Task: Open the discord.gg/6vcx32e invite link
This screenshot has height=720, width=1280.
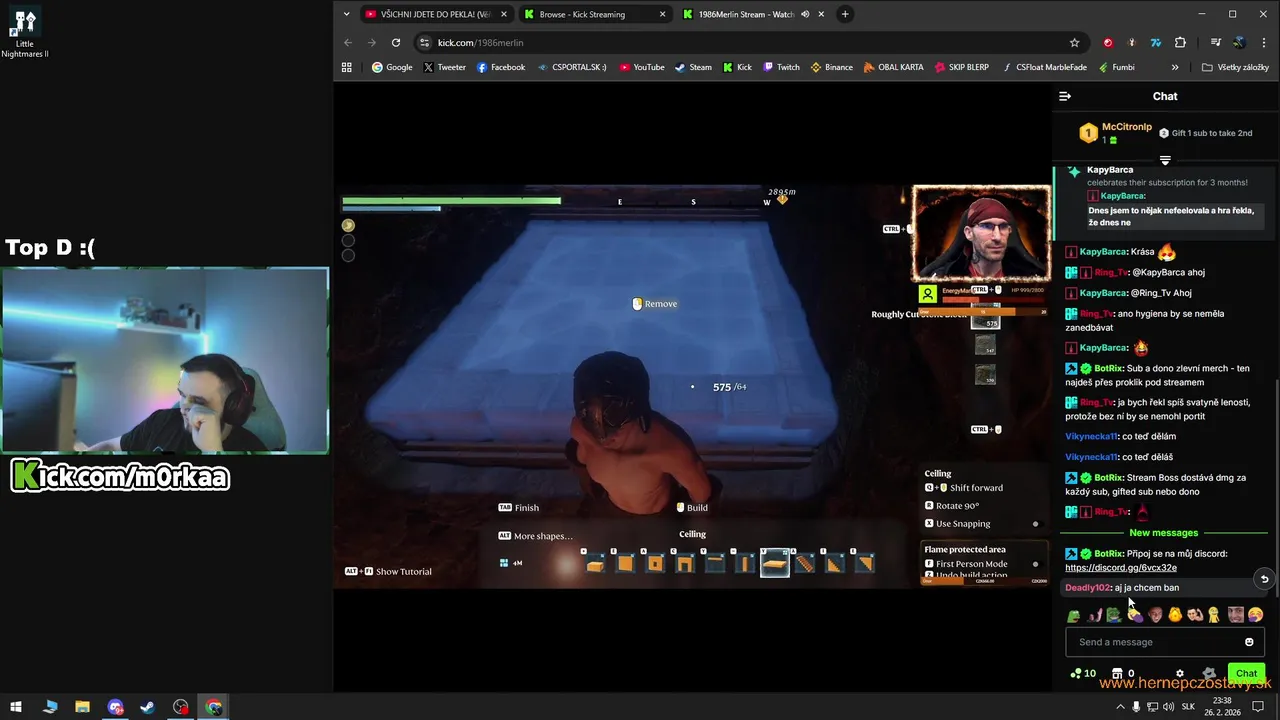Action: tap(1121, 567)
